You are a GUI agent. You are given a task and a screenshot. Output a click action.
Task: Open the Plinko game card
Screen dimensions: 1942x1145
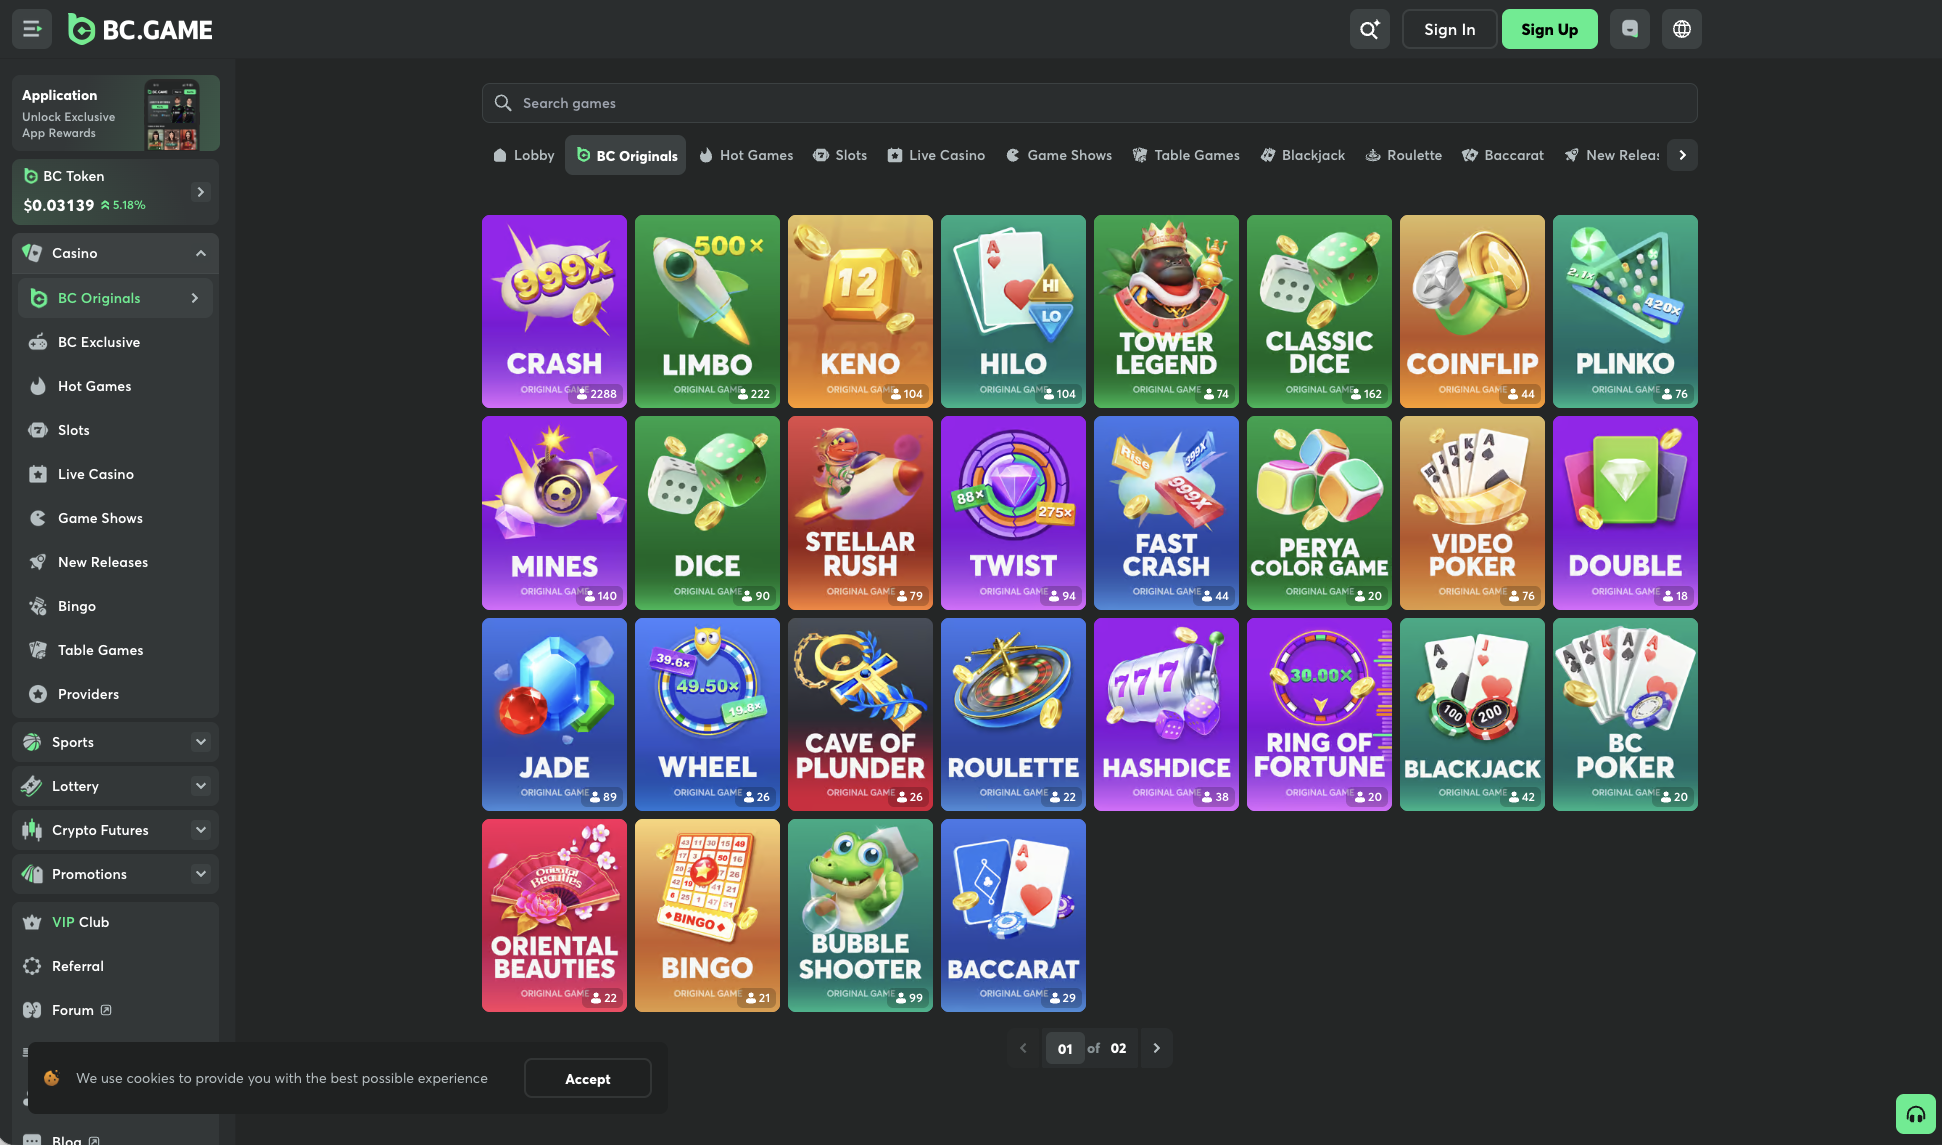coord(1625,311)
